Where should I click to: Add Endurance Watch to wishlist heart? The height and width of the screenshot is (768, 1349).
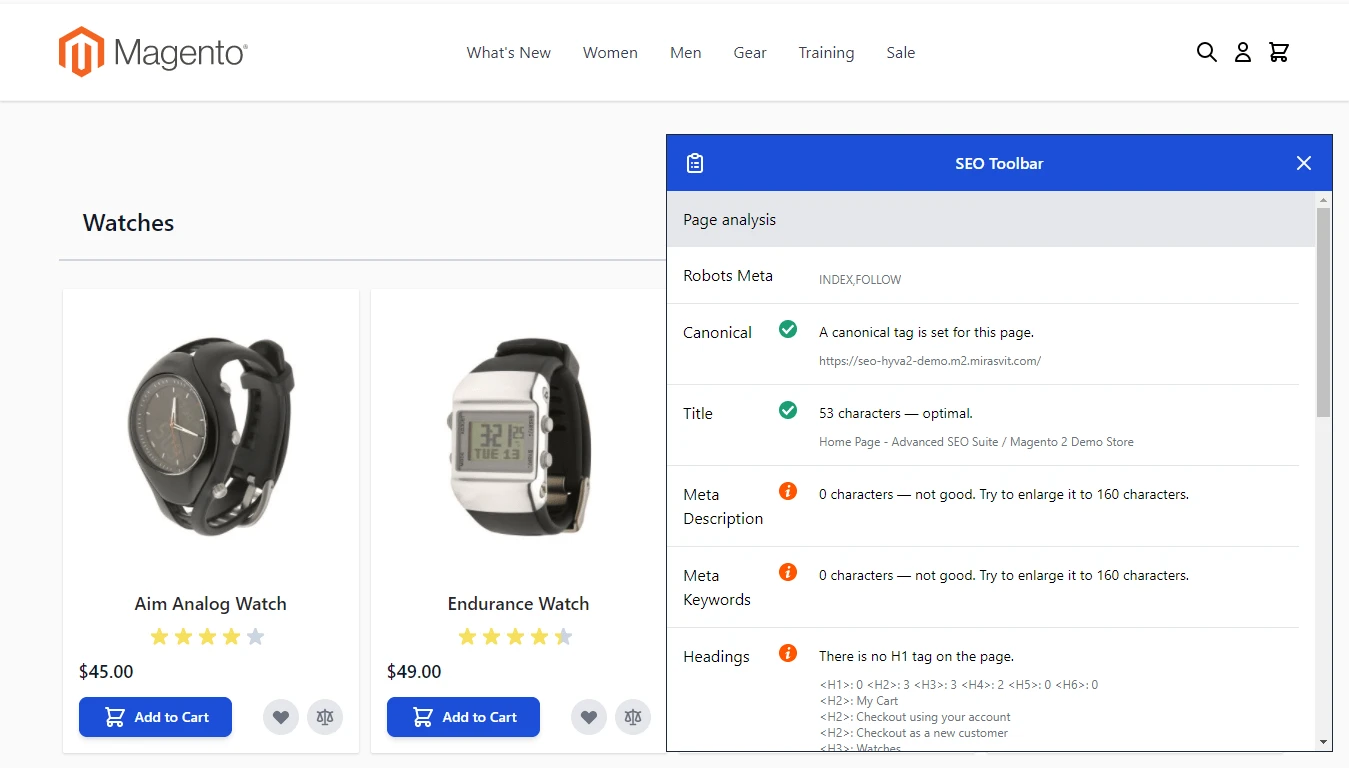589,717
